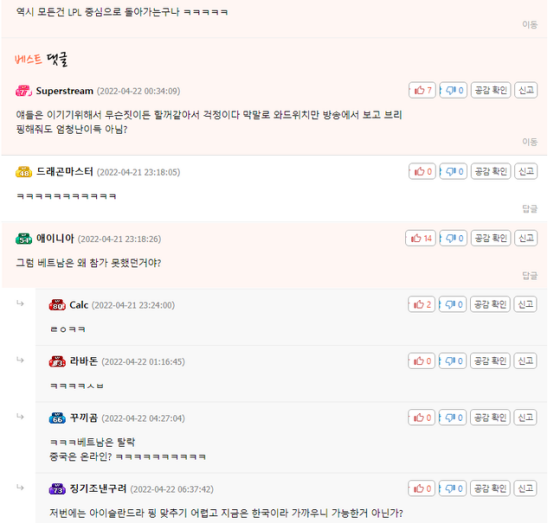This screenshot has height=524, width=554.
Task: Like 징기조낸구려's reply
Action: point(422,489)
